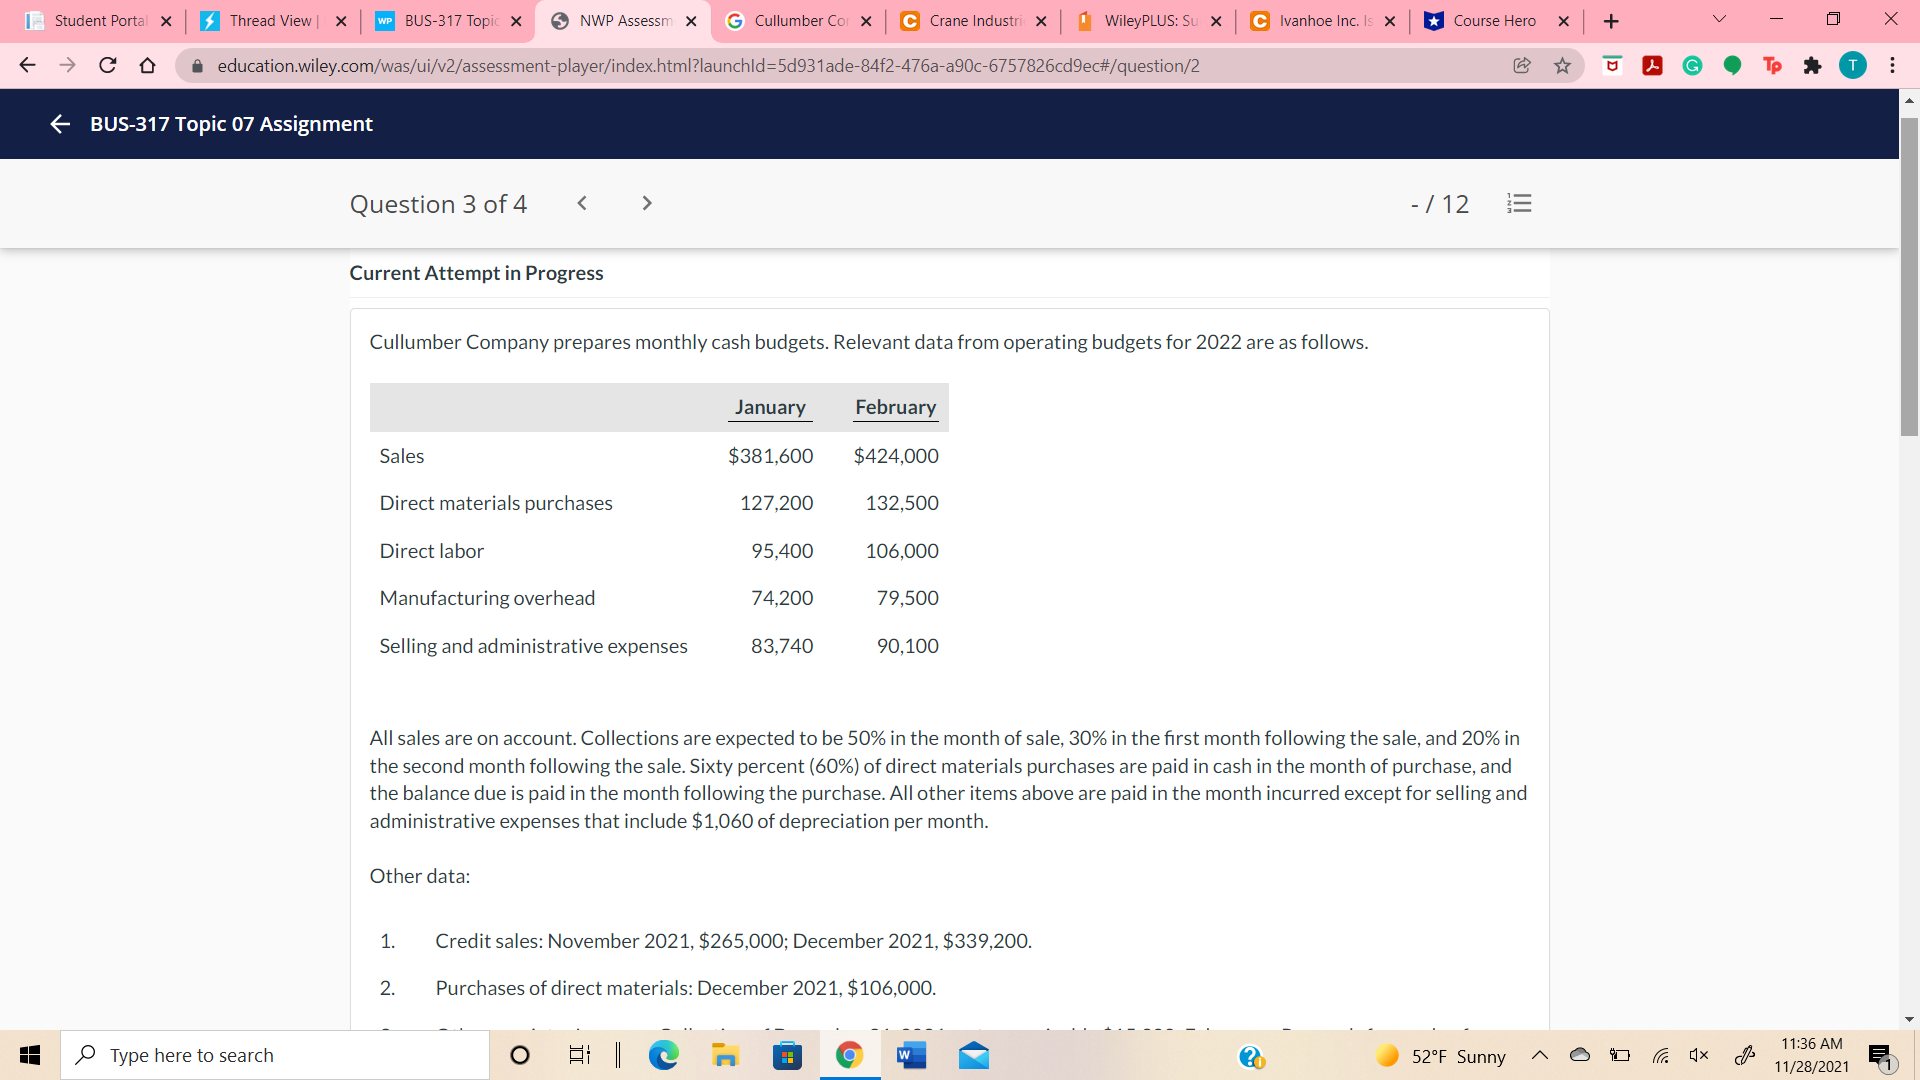Screen dimensions: 1920x1080
Task: Expand hidden icons in the system tray
Action: coord(1540,1055)
